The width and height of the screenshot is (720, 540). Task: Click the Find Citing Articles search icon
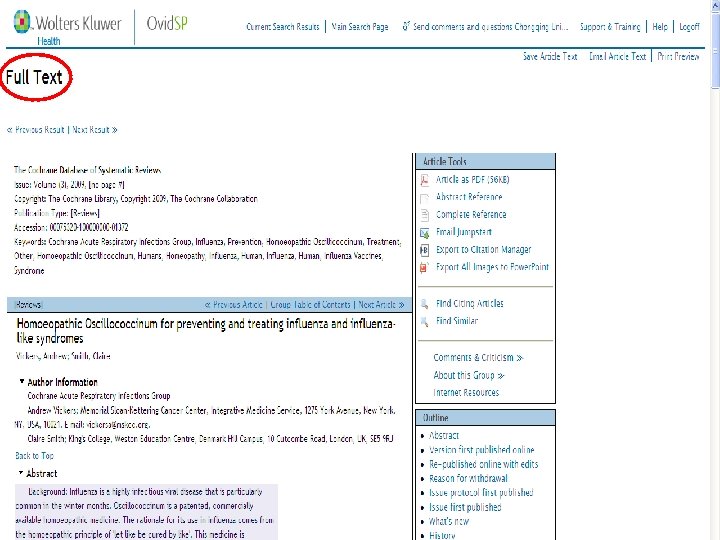tap(425, 304)
